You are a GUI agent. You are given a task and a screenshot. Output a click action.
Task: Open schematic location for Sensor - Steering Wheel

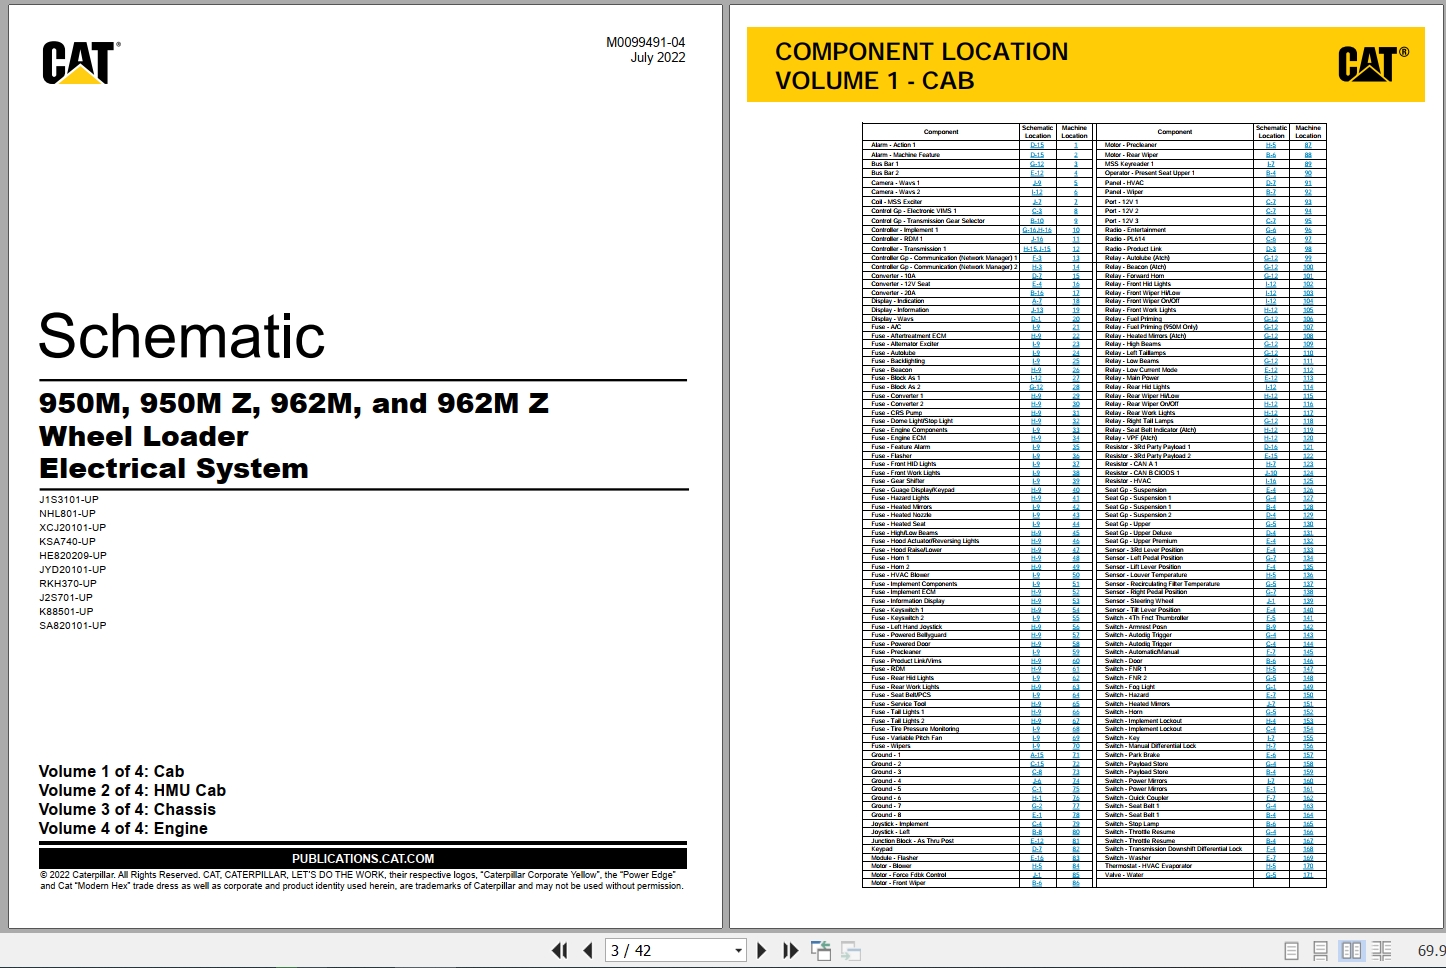[1271, 601]
